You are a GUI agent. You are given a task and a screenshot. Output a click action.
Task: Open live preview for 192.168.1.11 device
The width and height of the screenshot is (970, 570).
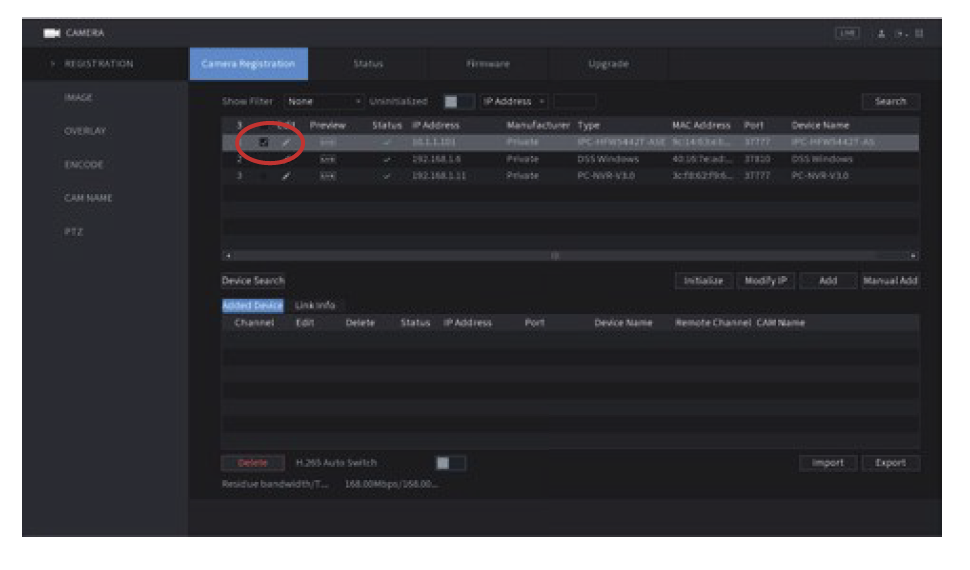[327, 176]
